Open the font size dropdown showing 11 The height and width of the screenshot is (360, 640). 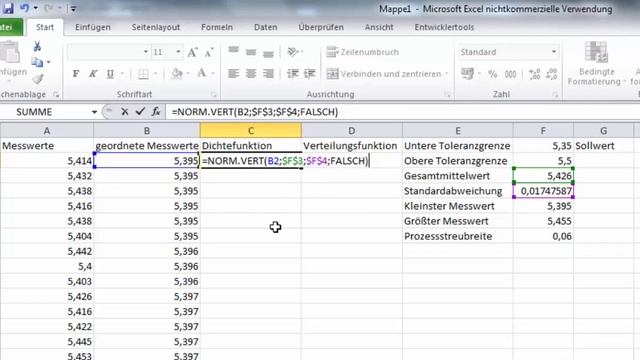click(x=178, y=52)
